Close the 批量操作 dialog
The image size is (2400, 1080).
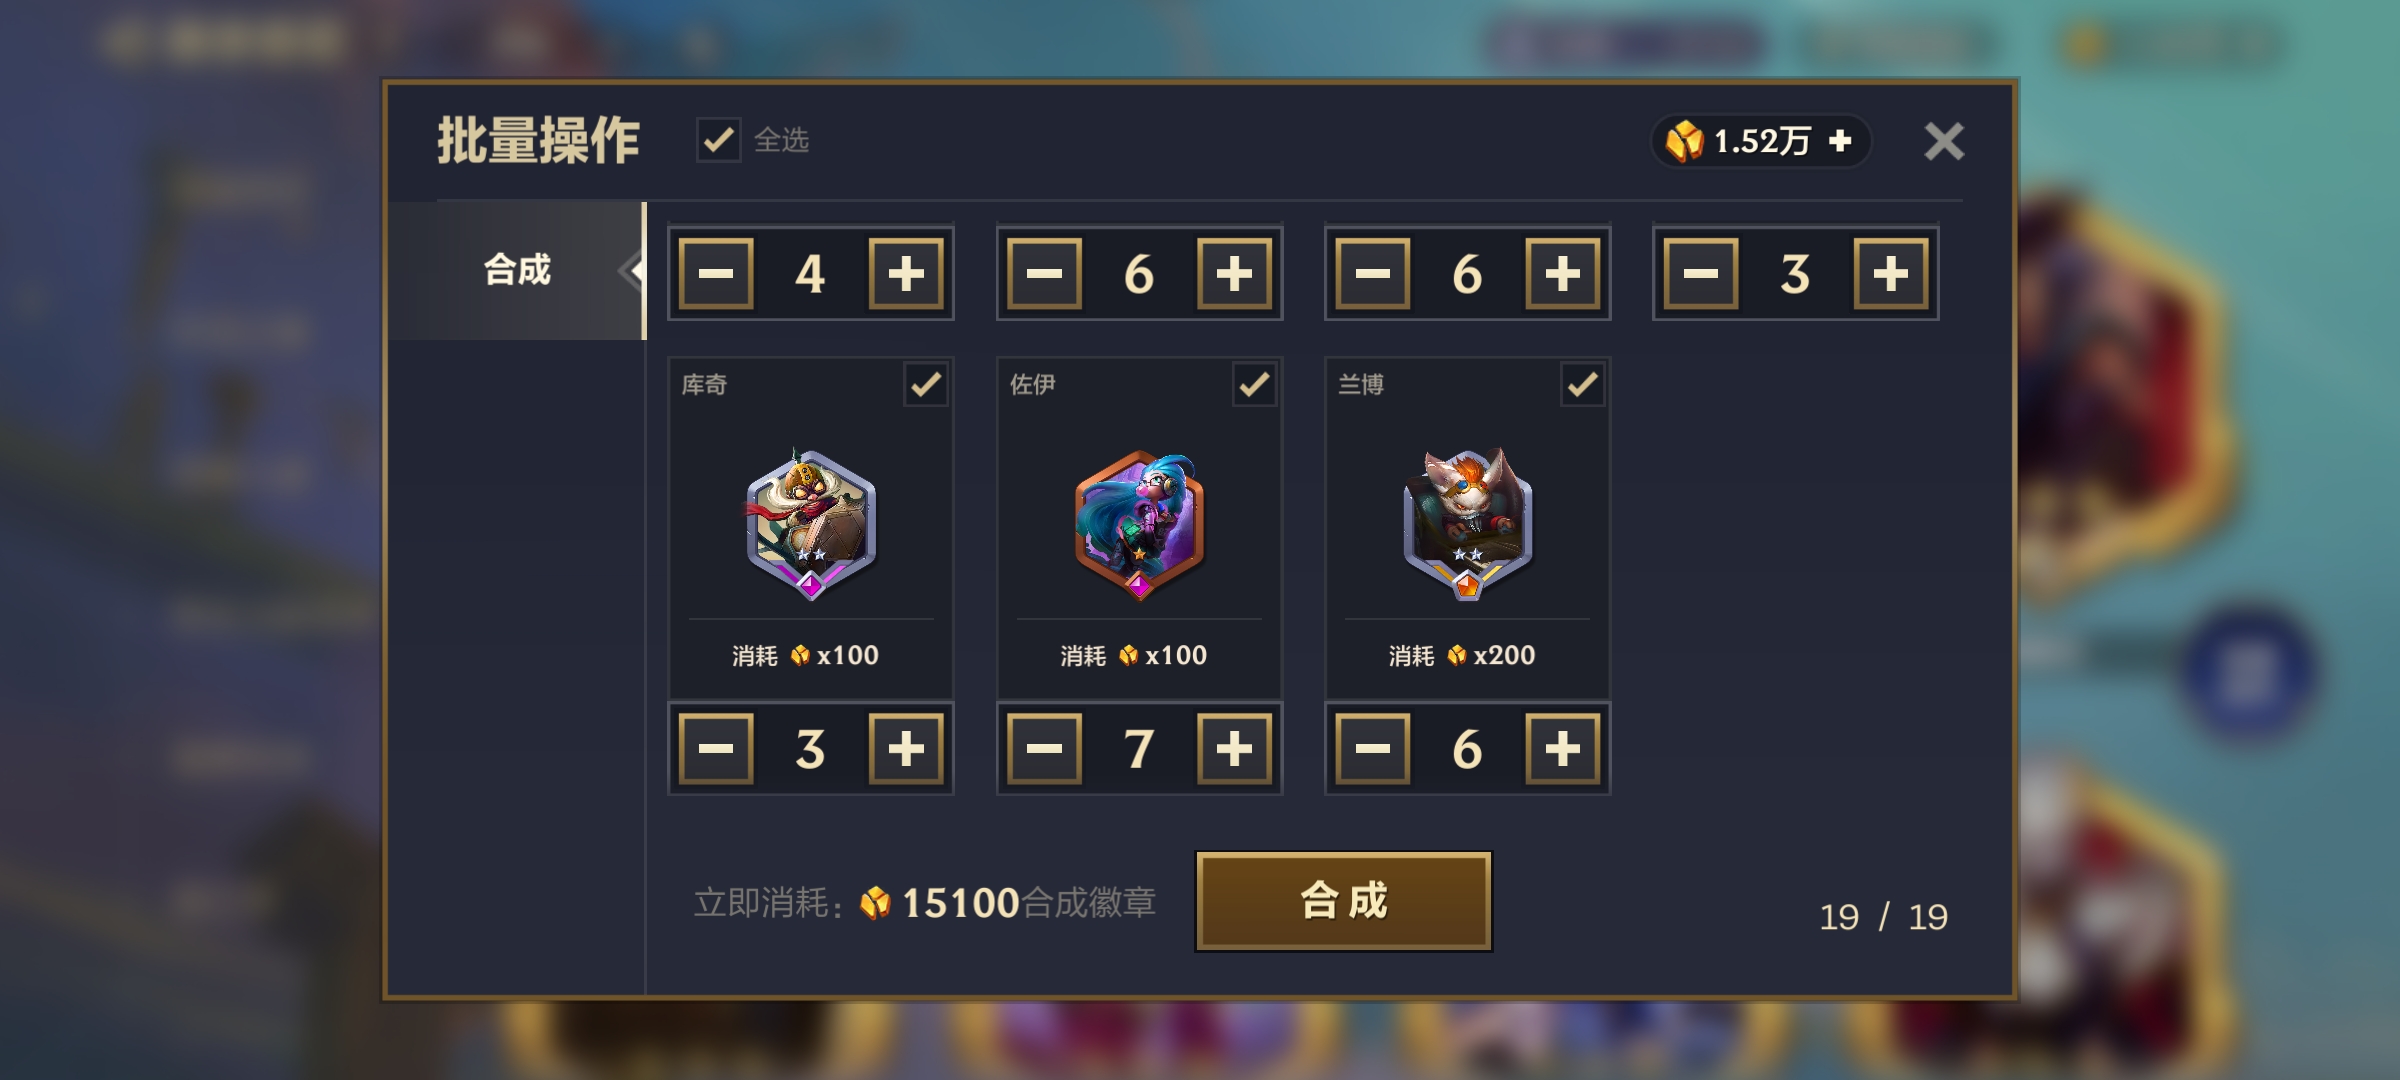click(x=1944, y=141)
